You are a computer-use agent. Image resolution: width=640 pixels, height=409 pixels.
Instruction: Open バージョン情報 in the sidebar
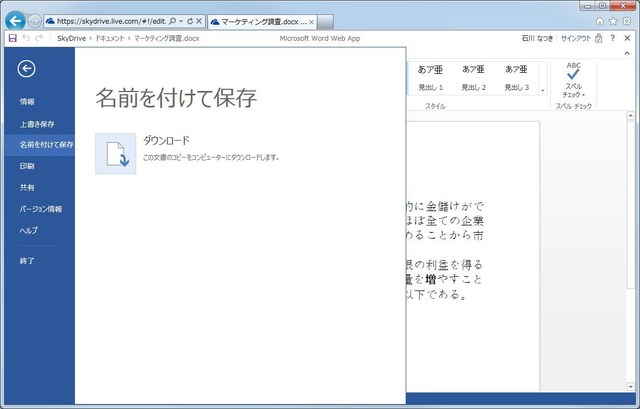(41, 209)
